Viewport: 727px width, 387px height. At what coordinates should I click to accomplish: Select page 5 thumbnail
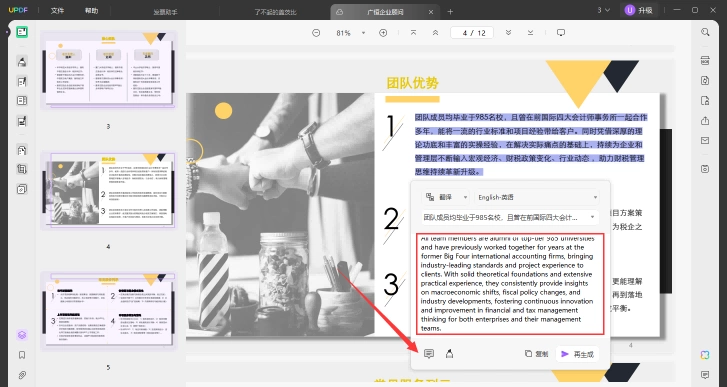[108, 311]
